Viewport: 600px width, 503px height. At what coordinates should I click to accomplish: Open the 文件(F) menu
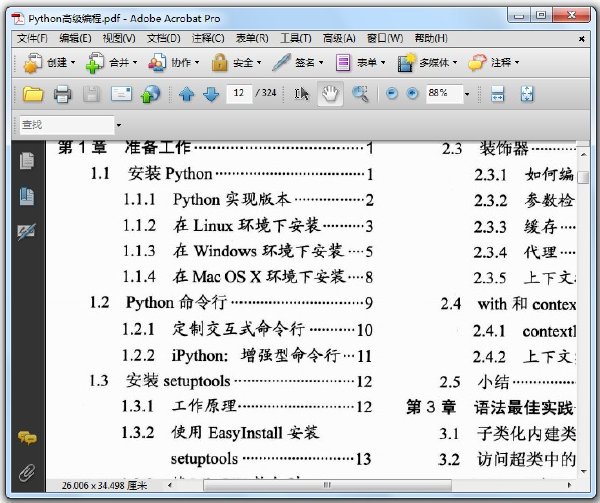32,38
